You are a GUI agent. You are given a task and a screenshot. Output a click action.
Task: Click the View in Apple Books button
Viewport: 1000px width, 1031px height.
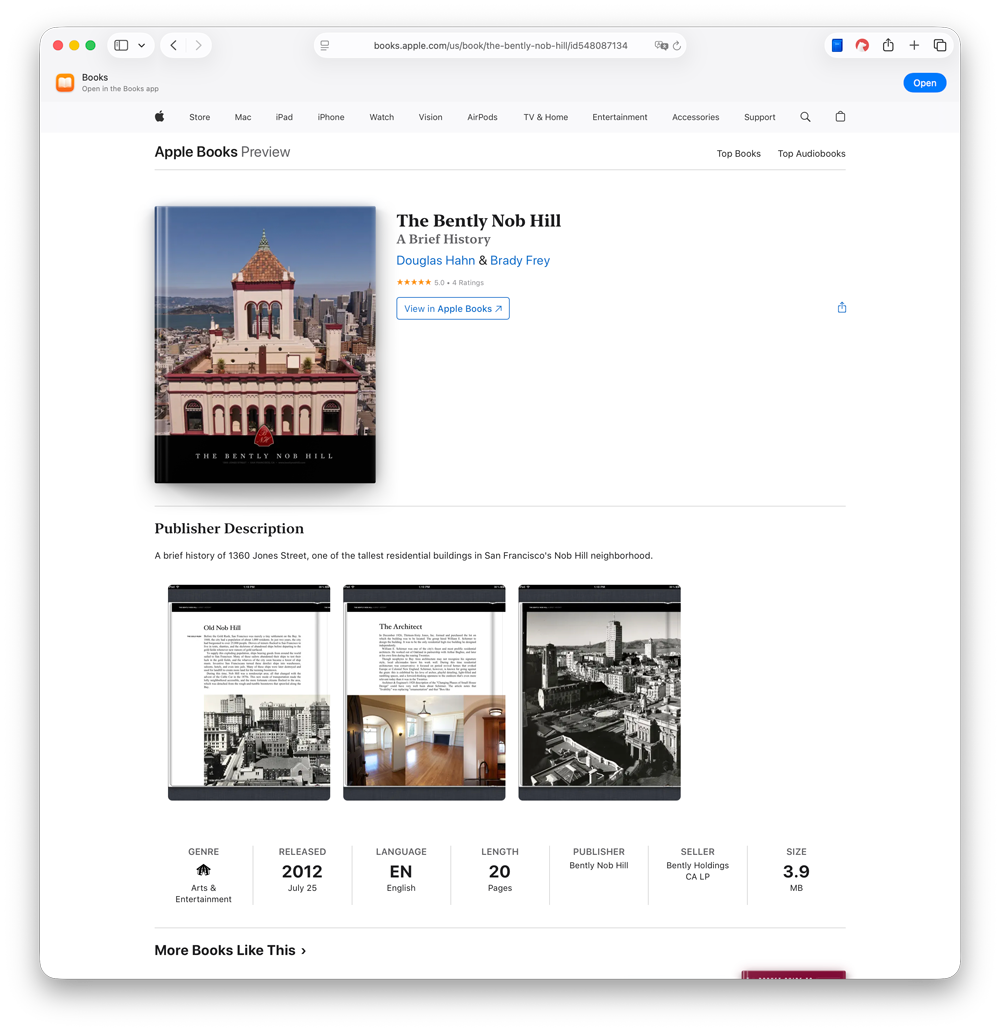click(x=453, y=309)
